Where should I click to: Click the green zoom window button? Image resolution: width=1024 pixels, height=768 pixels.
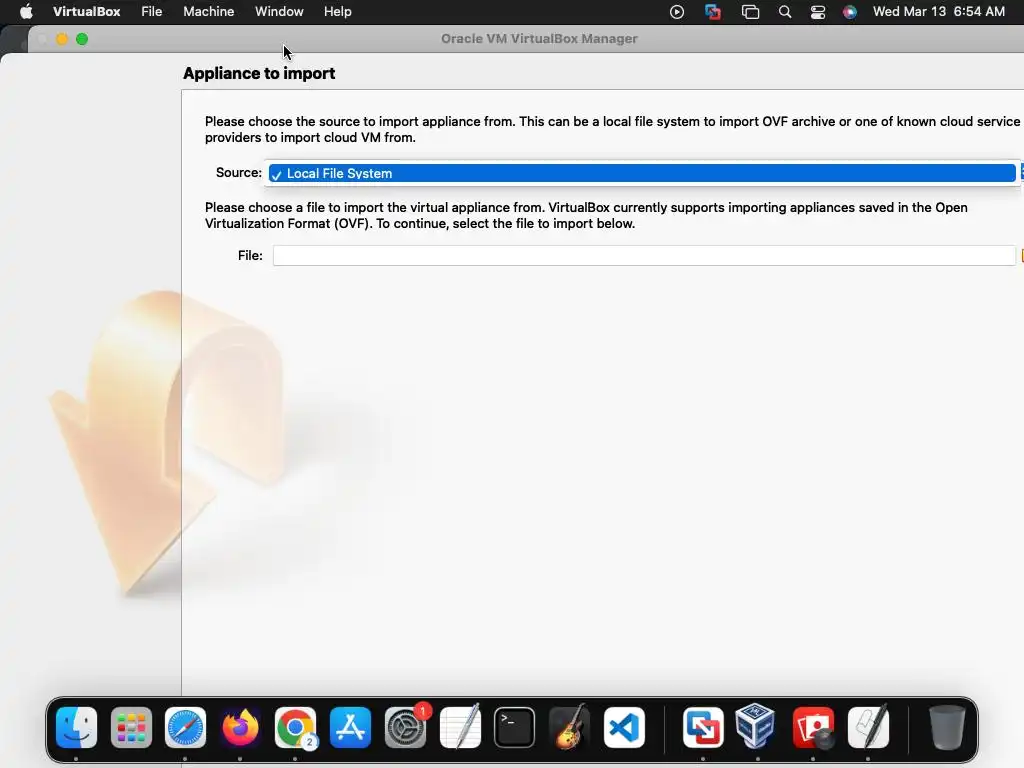click(x=82, y=39)
